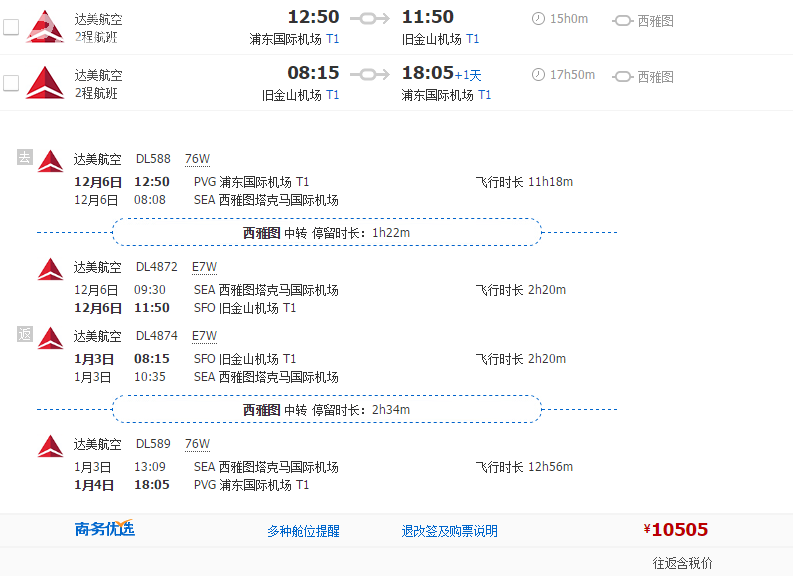This screenshot has width=793, height=576.
Task: Click the return 返 tag
Action: click(x=25, y=335)
